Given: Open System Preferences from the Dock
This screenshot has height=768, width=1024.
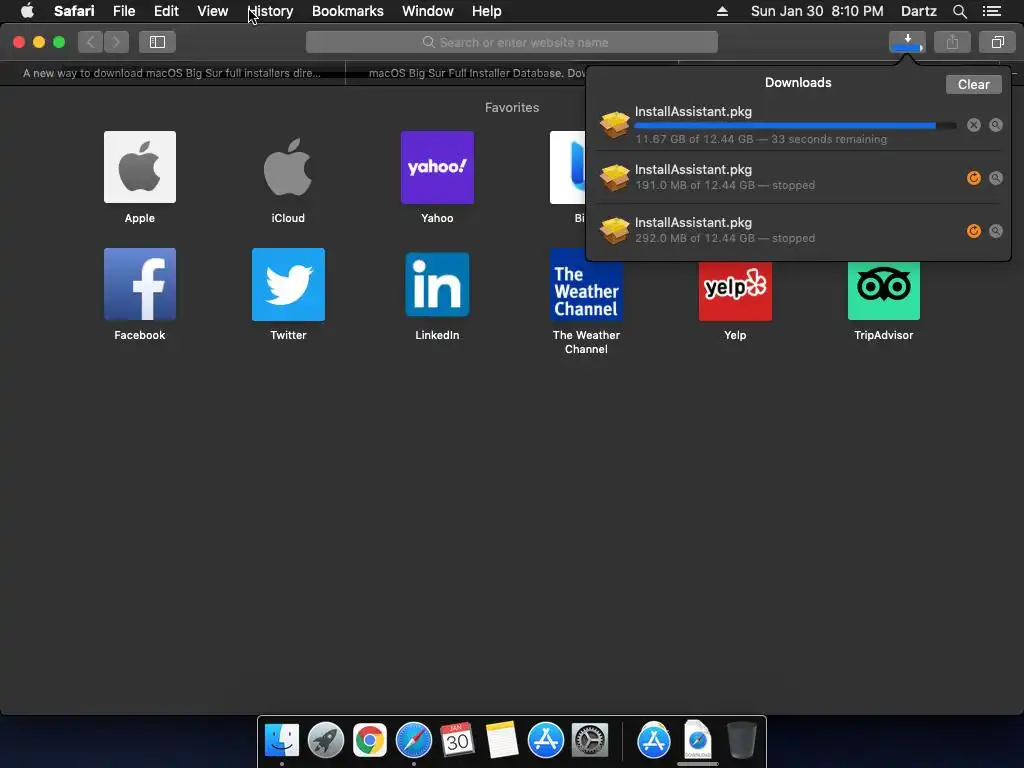Looking at the screenshot, I should pos(590,740).
